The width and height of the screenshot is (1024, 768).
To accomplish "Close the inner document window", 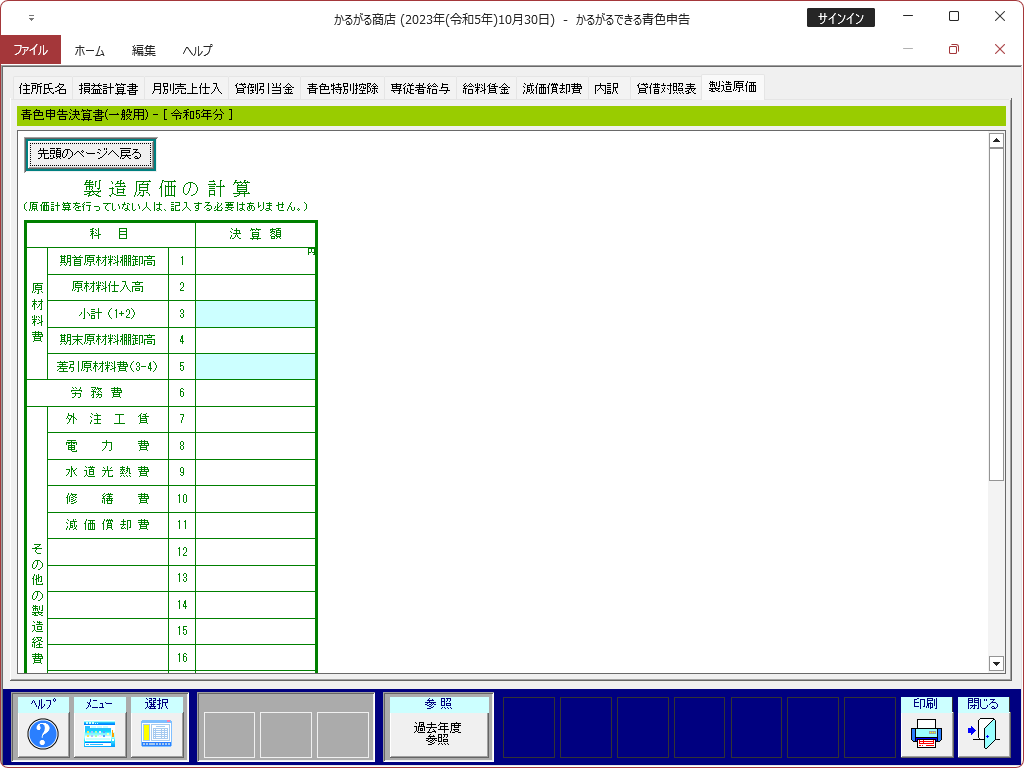I will [x=999, y=50].
